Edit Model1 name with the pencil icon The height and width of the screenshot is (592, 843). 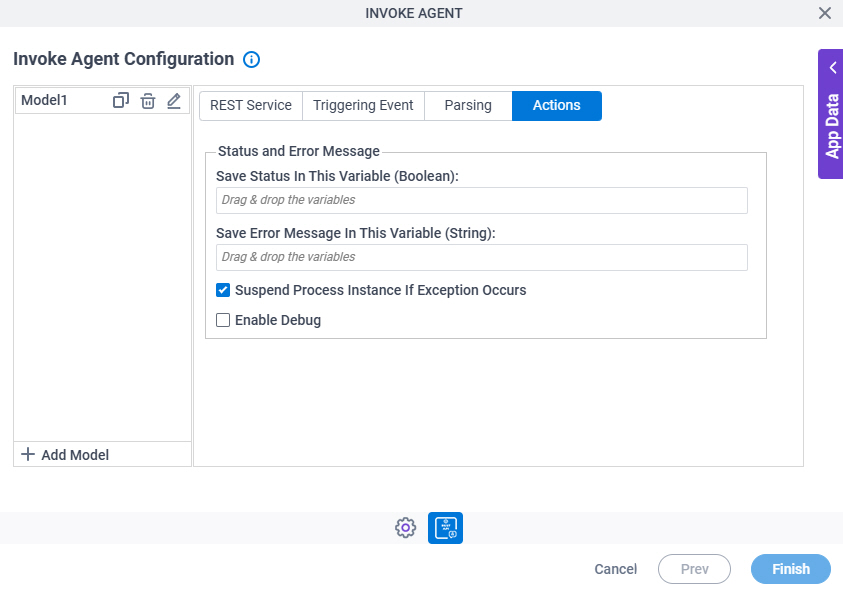pyautogui.click(x=174, y=101)
